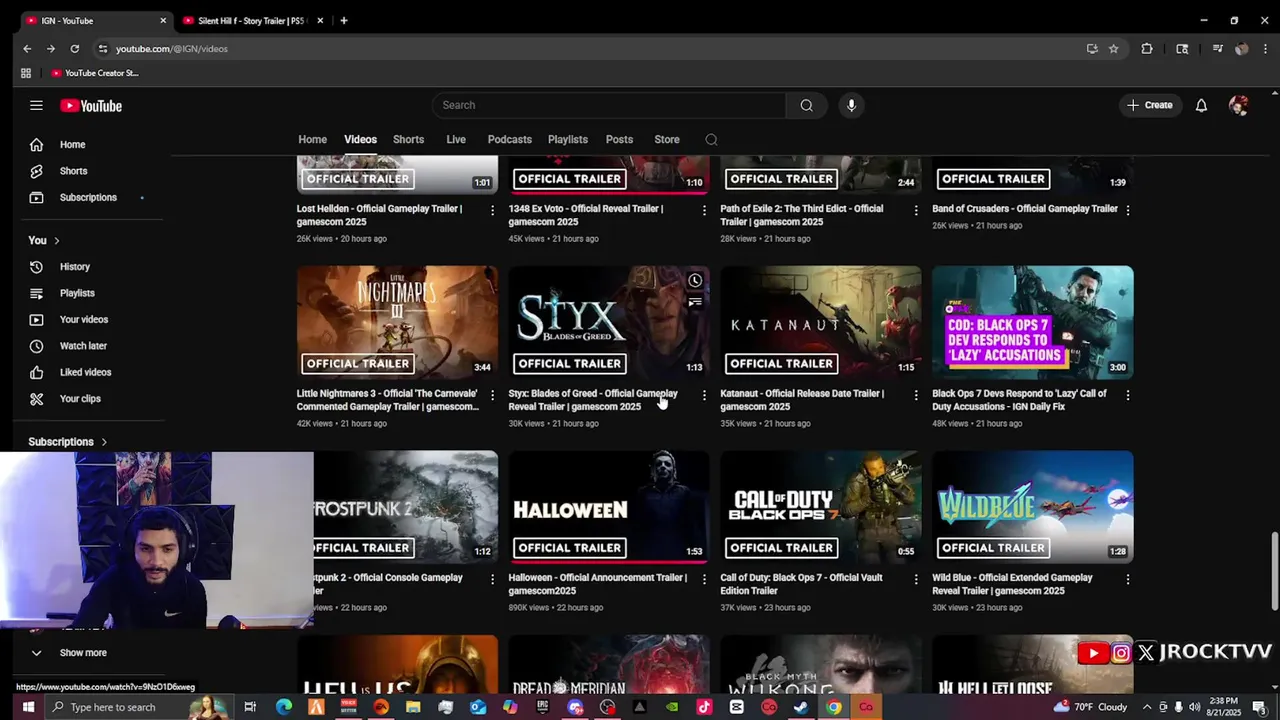Click the YouTube search input field

pos(610,105)
